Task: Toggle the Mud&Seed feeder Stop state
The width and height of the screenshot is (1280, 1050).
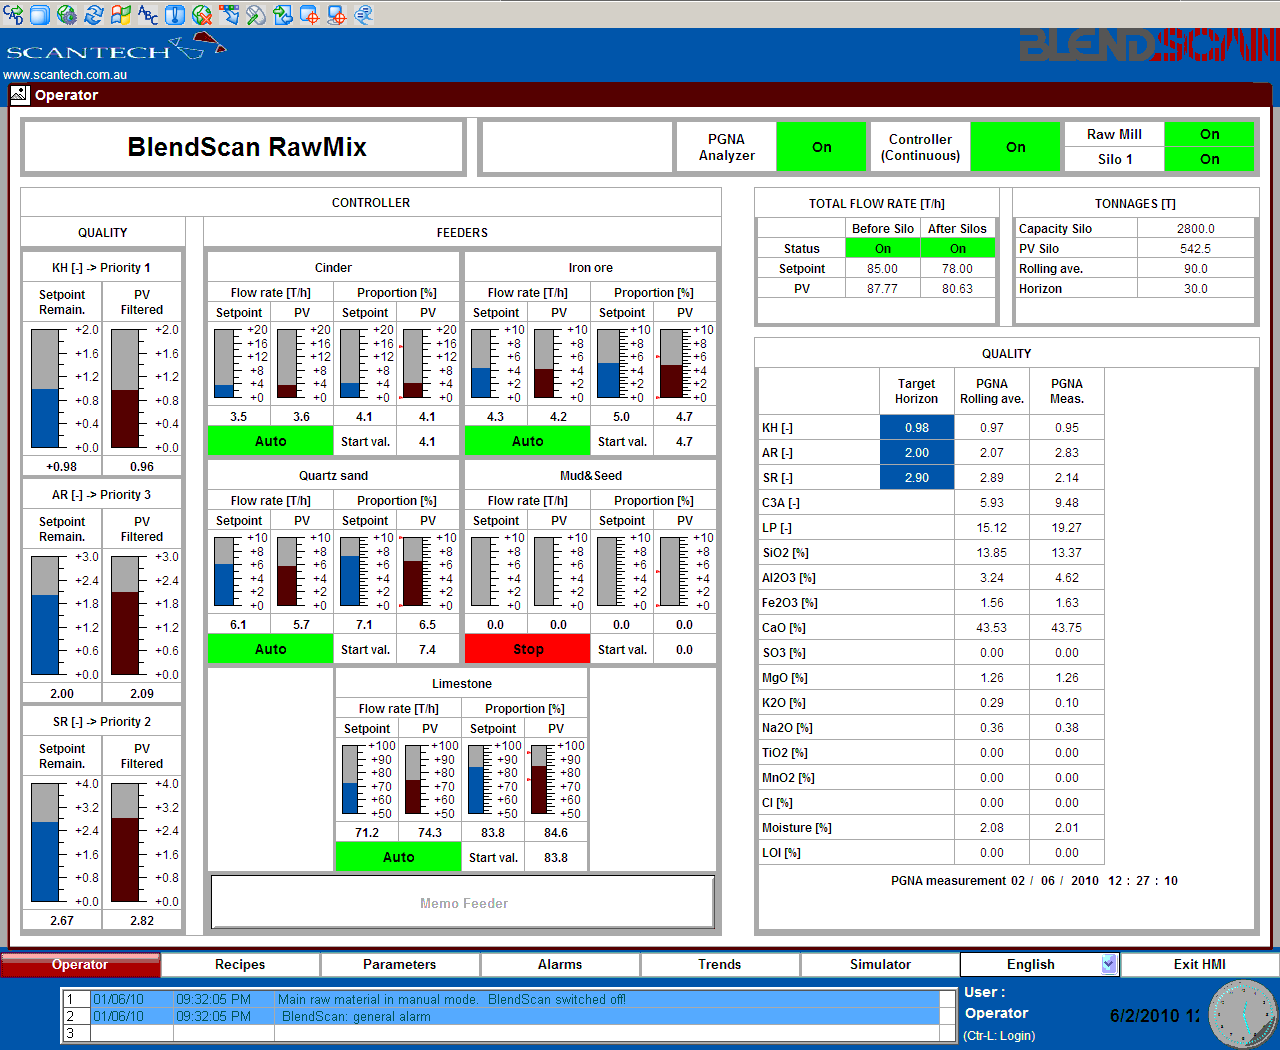Action: [x=527, y=649]
